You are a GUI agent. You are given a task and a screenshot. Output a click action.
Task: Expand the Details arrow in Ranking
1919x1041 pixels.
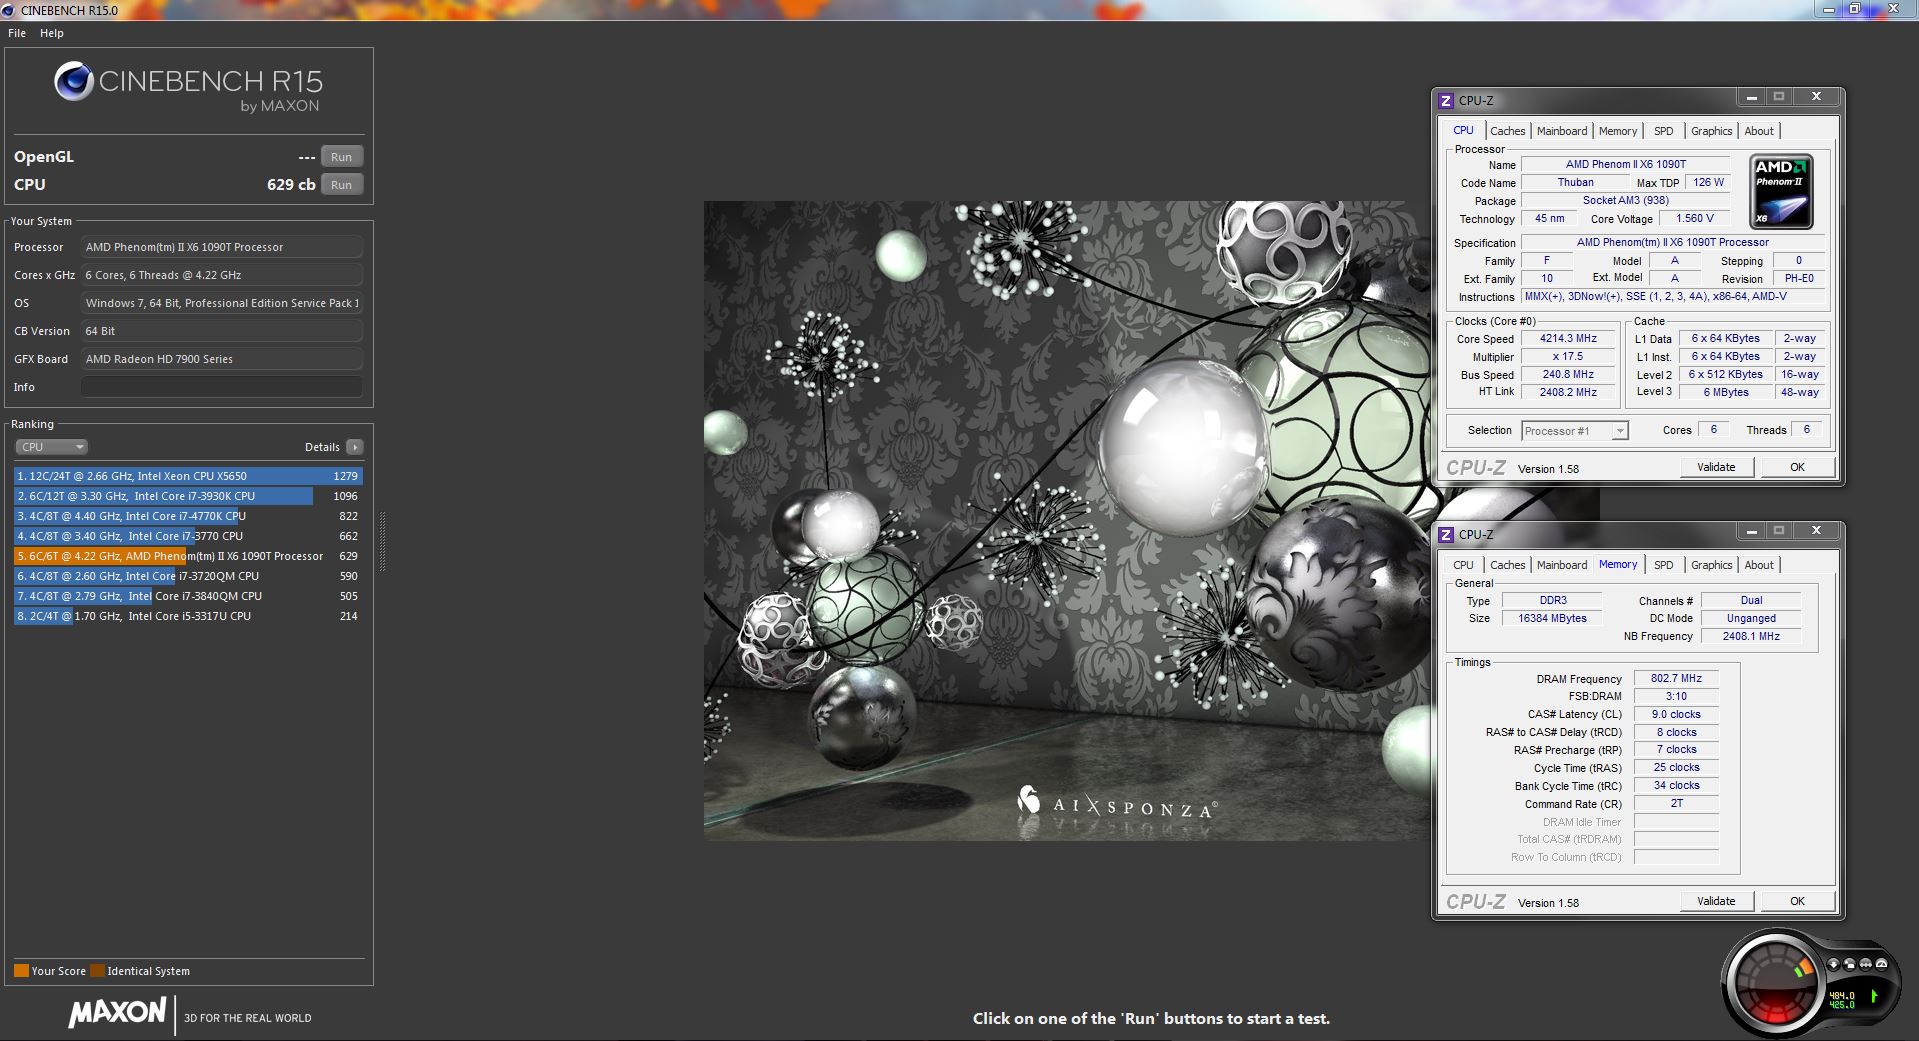[x=355, y=447]
